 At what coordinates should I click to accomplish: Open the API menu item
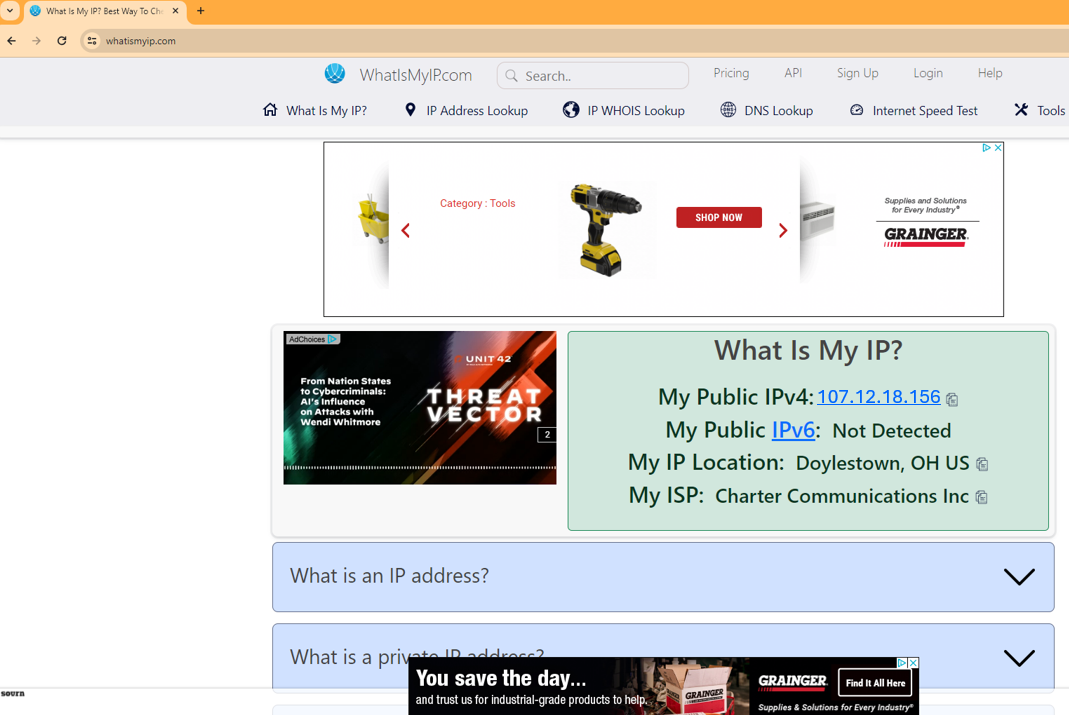pos(793,73)
